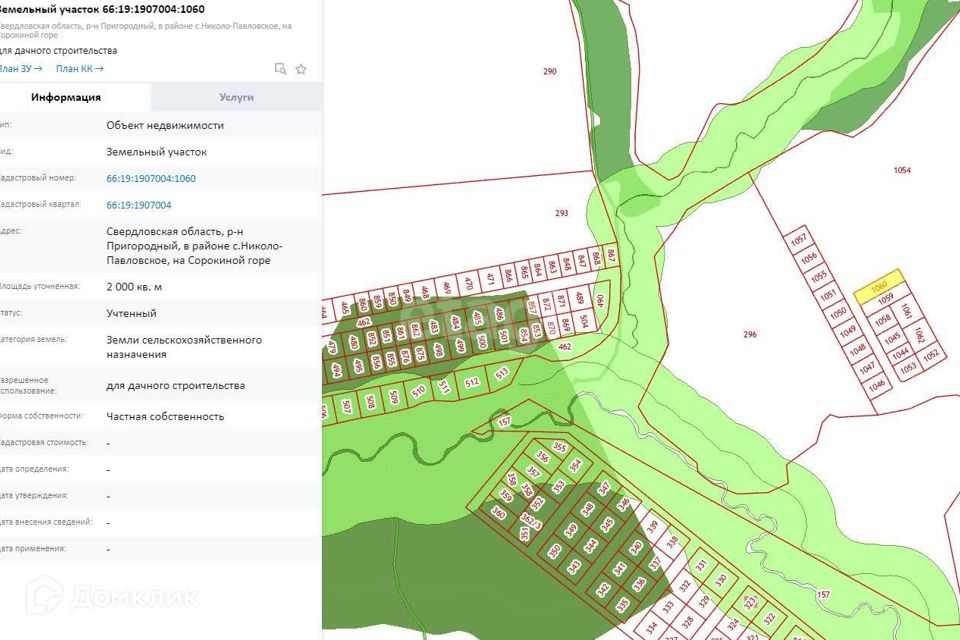The image size is (960, 640).
Task: Select the Информация tab
Action: (x=66, y=97)
